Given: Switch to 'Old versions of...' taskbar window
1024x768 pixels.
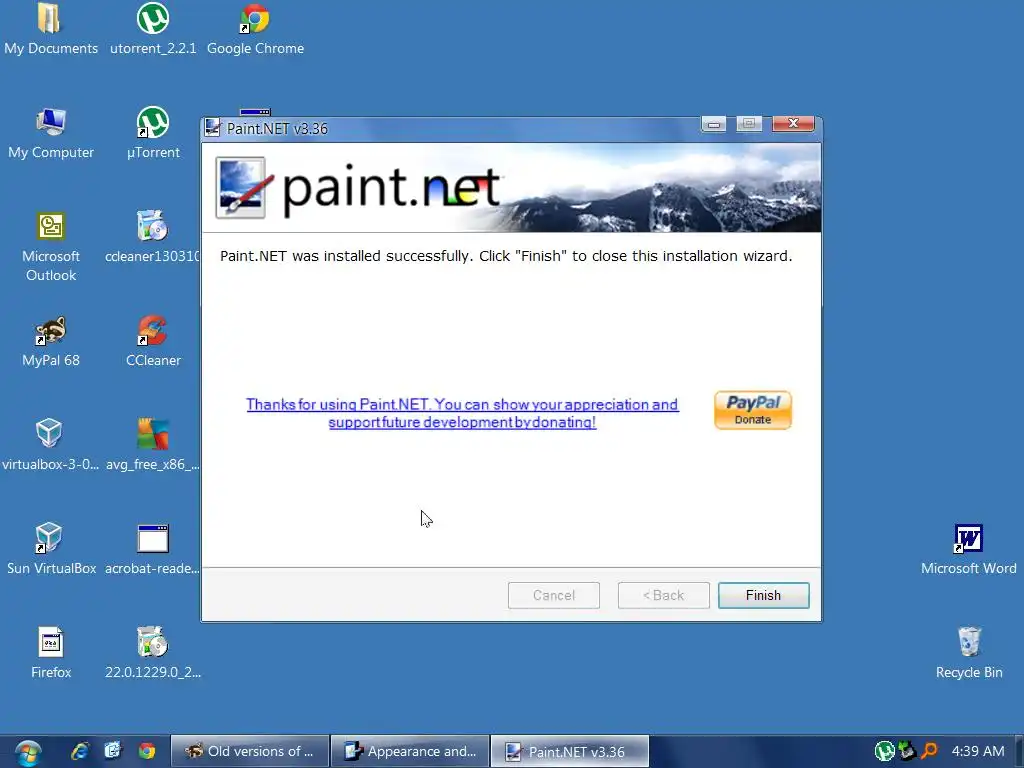Looking at the screenshot, I should (249, 751).
